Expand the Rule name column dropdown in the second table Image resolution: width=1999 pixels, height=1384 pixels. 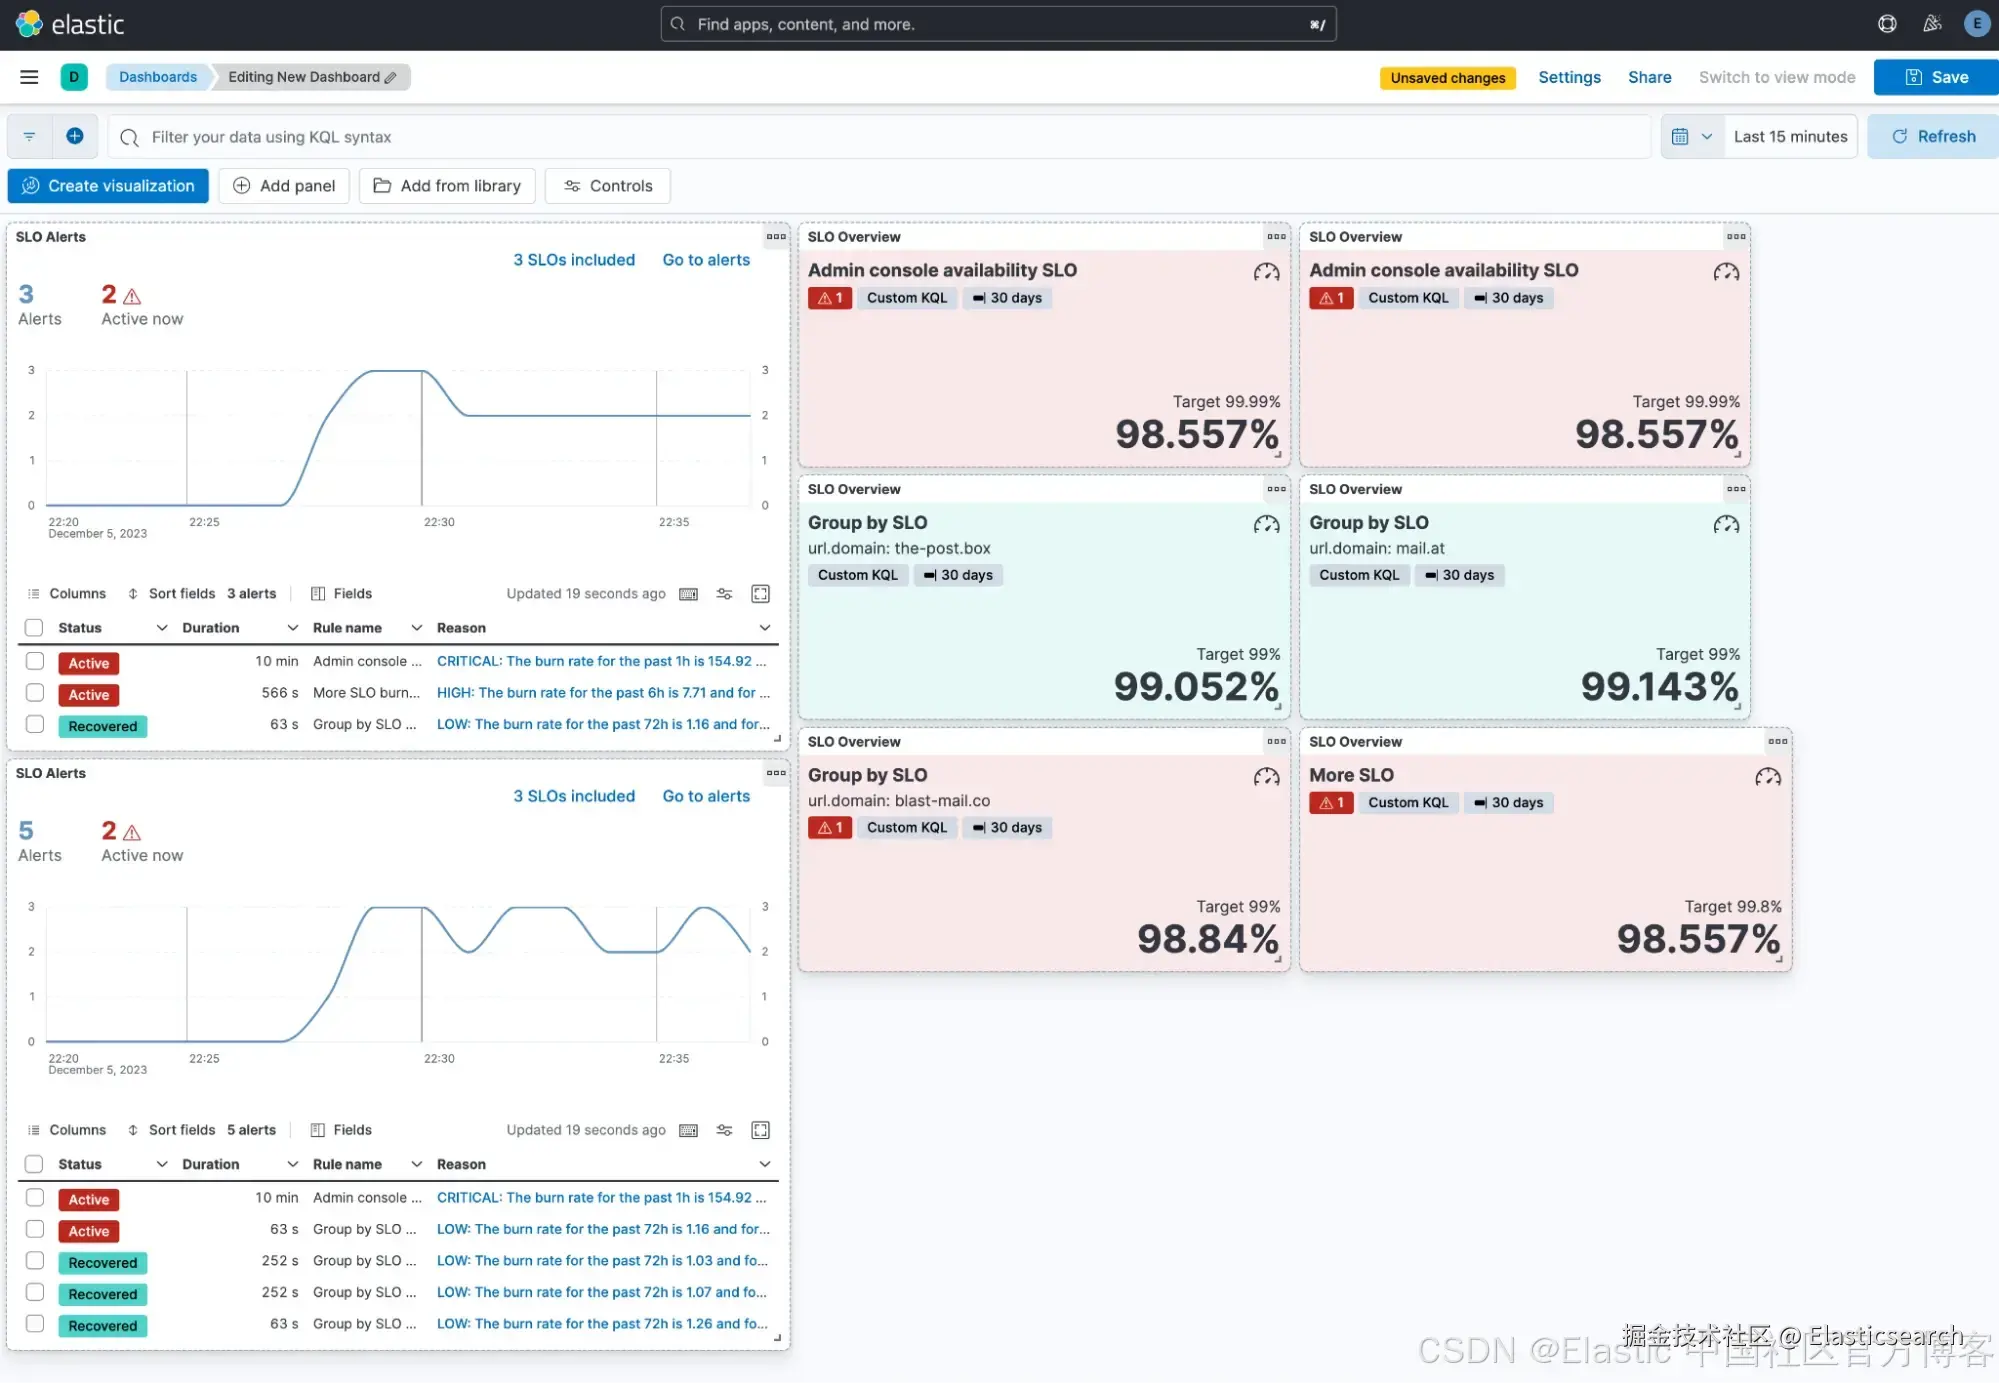[x=417, y=1164]
